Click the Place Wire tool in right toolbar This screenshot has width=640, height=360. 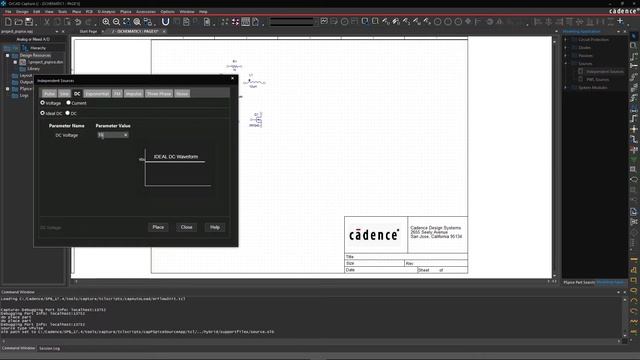(x=633, y=56)
